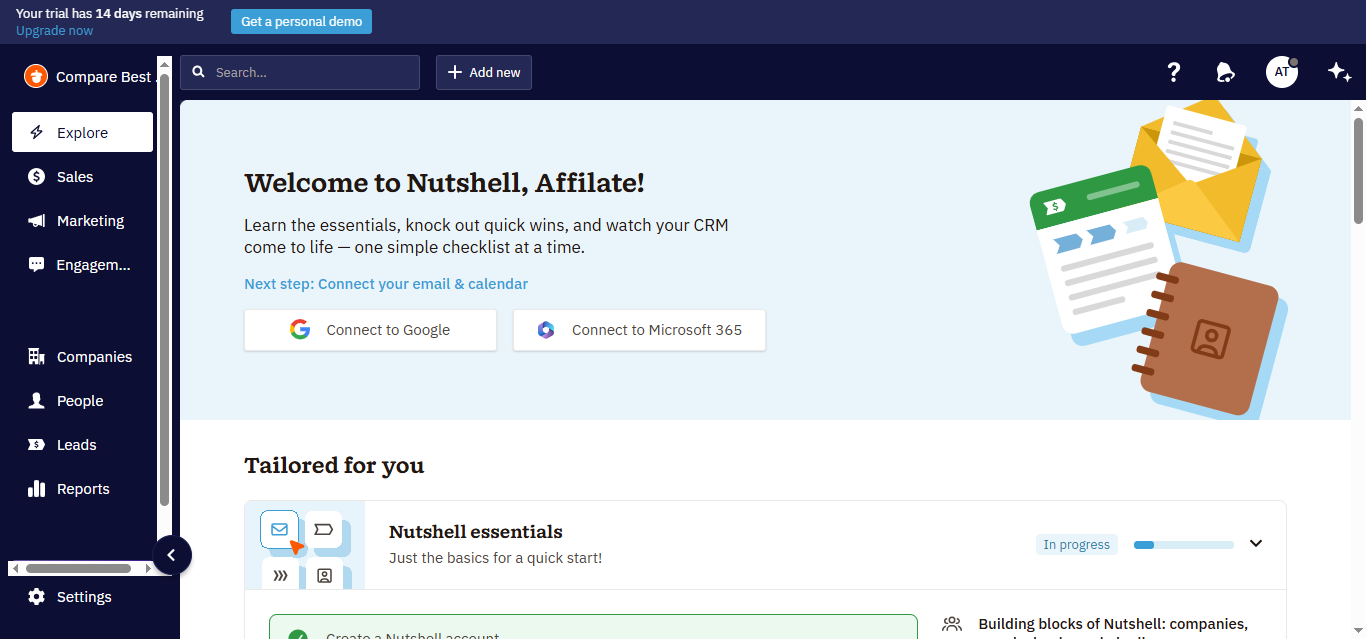Click the Google logo icon

(x=300, y=330)
